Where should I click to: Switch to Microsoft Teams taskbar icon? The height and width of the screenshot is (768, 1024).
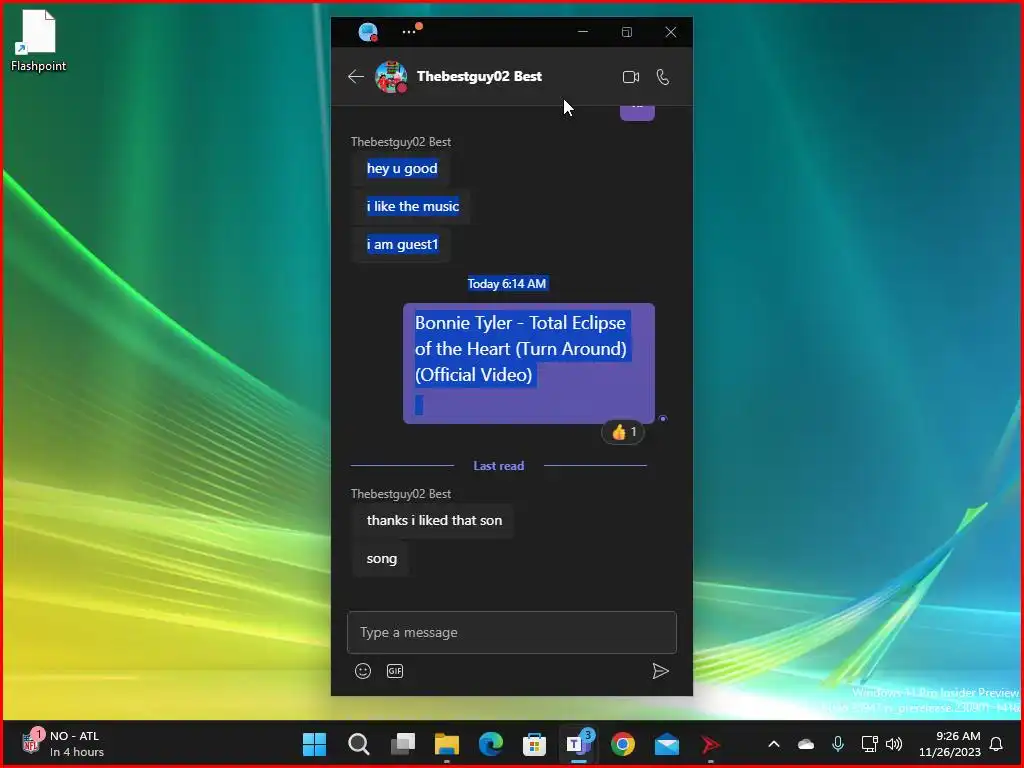click(x=579, y=744)
